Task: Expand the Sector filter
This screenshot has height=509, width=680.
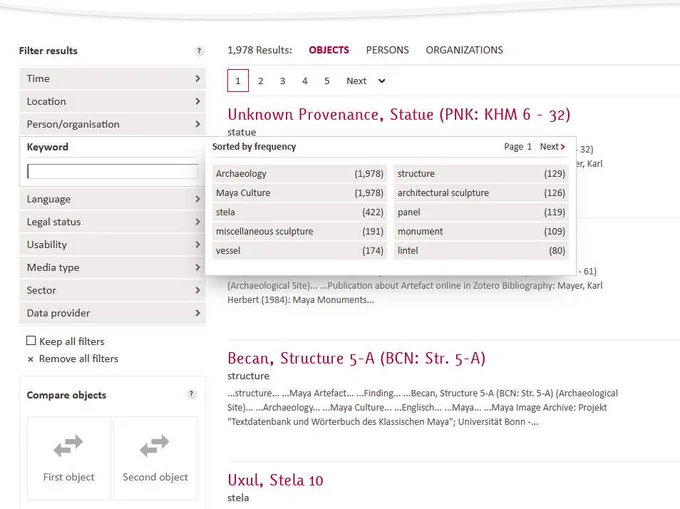Action: click(112, 290)
